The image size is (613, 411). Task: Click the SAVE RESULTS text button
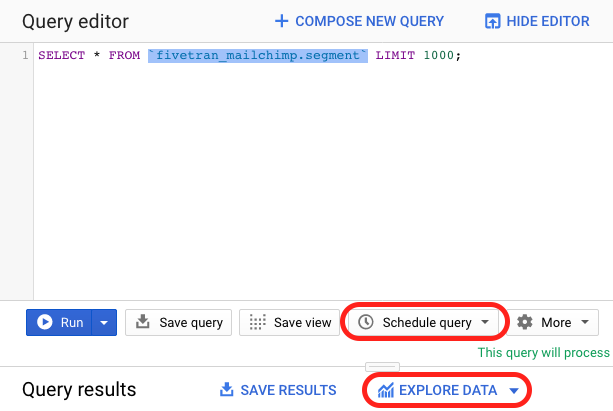pyautogui.click(x=288, y=390)
